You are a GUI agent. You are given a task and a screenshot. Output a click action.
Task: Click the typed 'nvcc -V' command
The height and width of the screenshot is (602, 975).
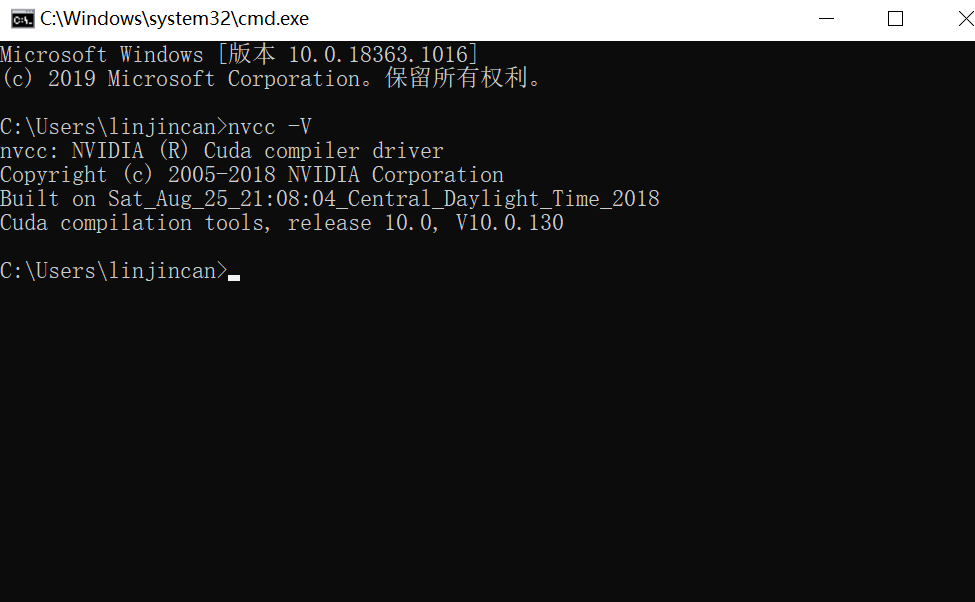coord(270,127)
